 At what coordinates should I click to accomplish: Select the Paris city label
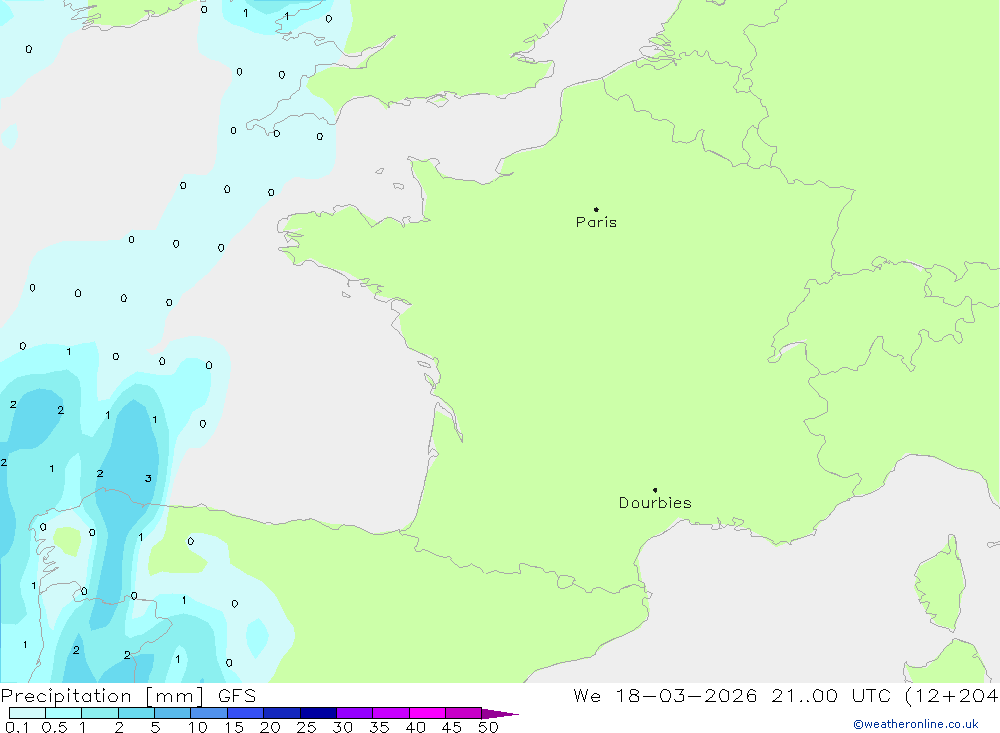point(596,222)
